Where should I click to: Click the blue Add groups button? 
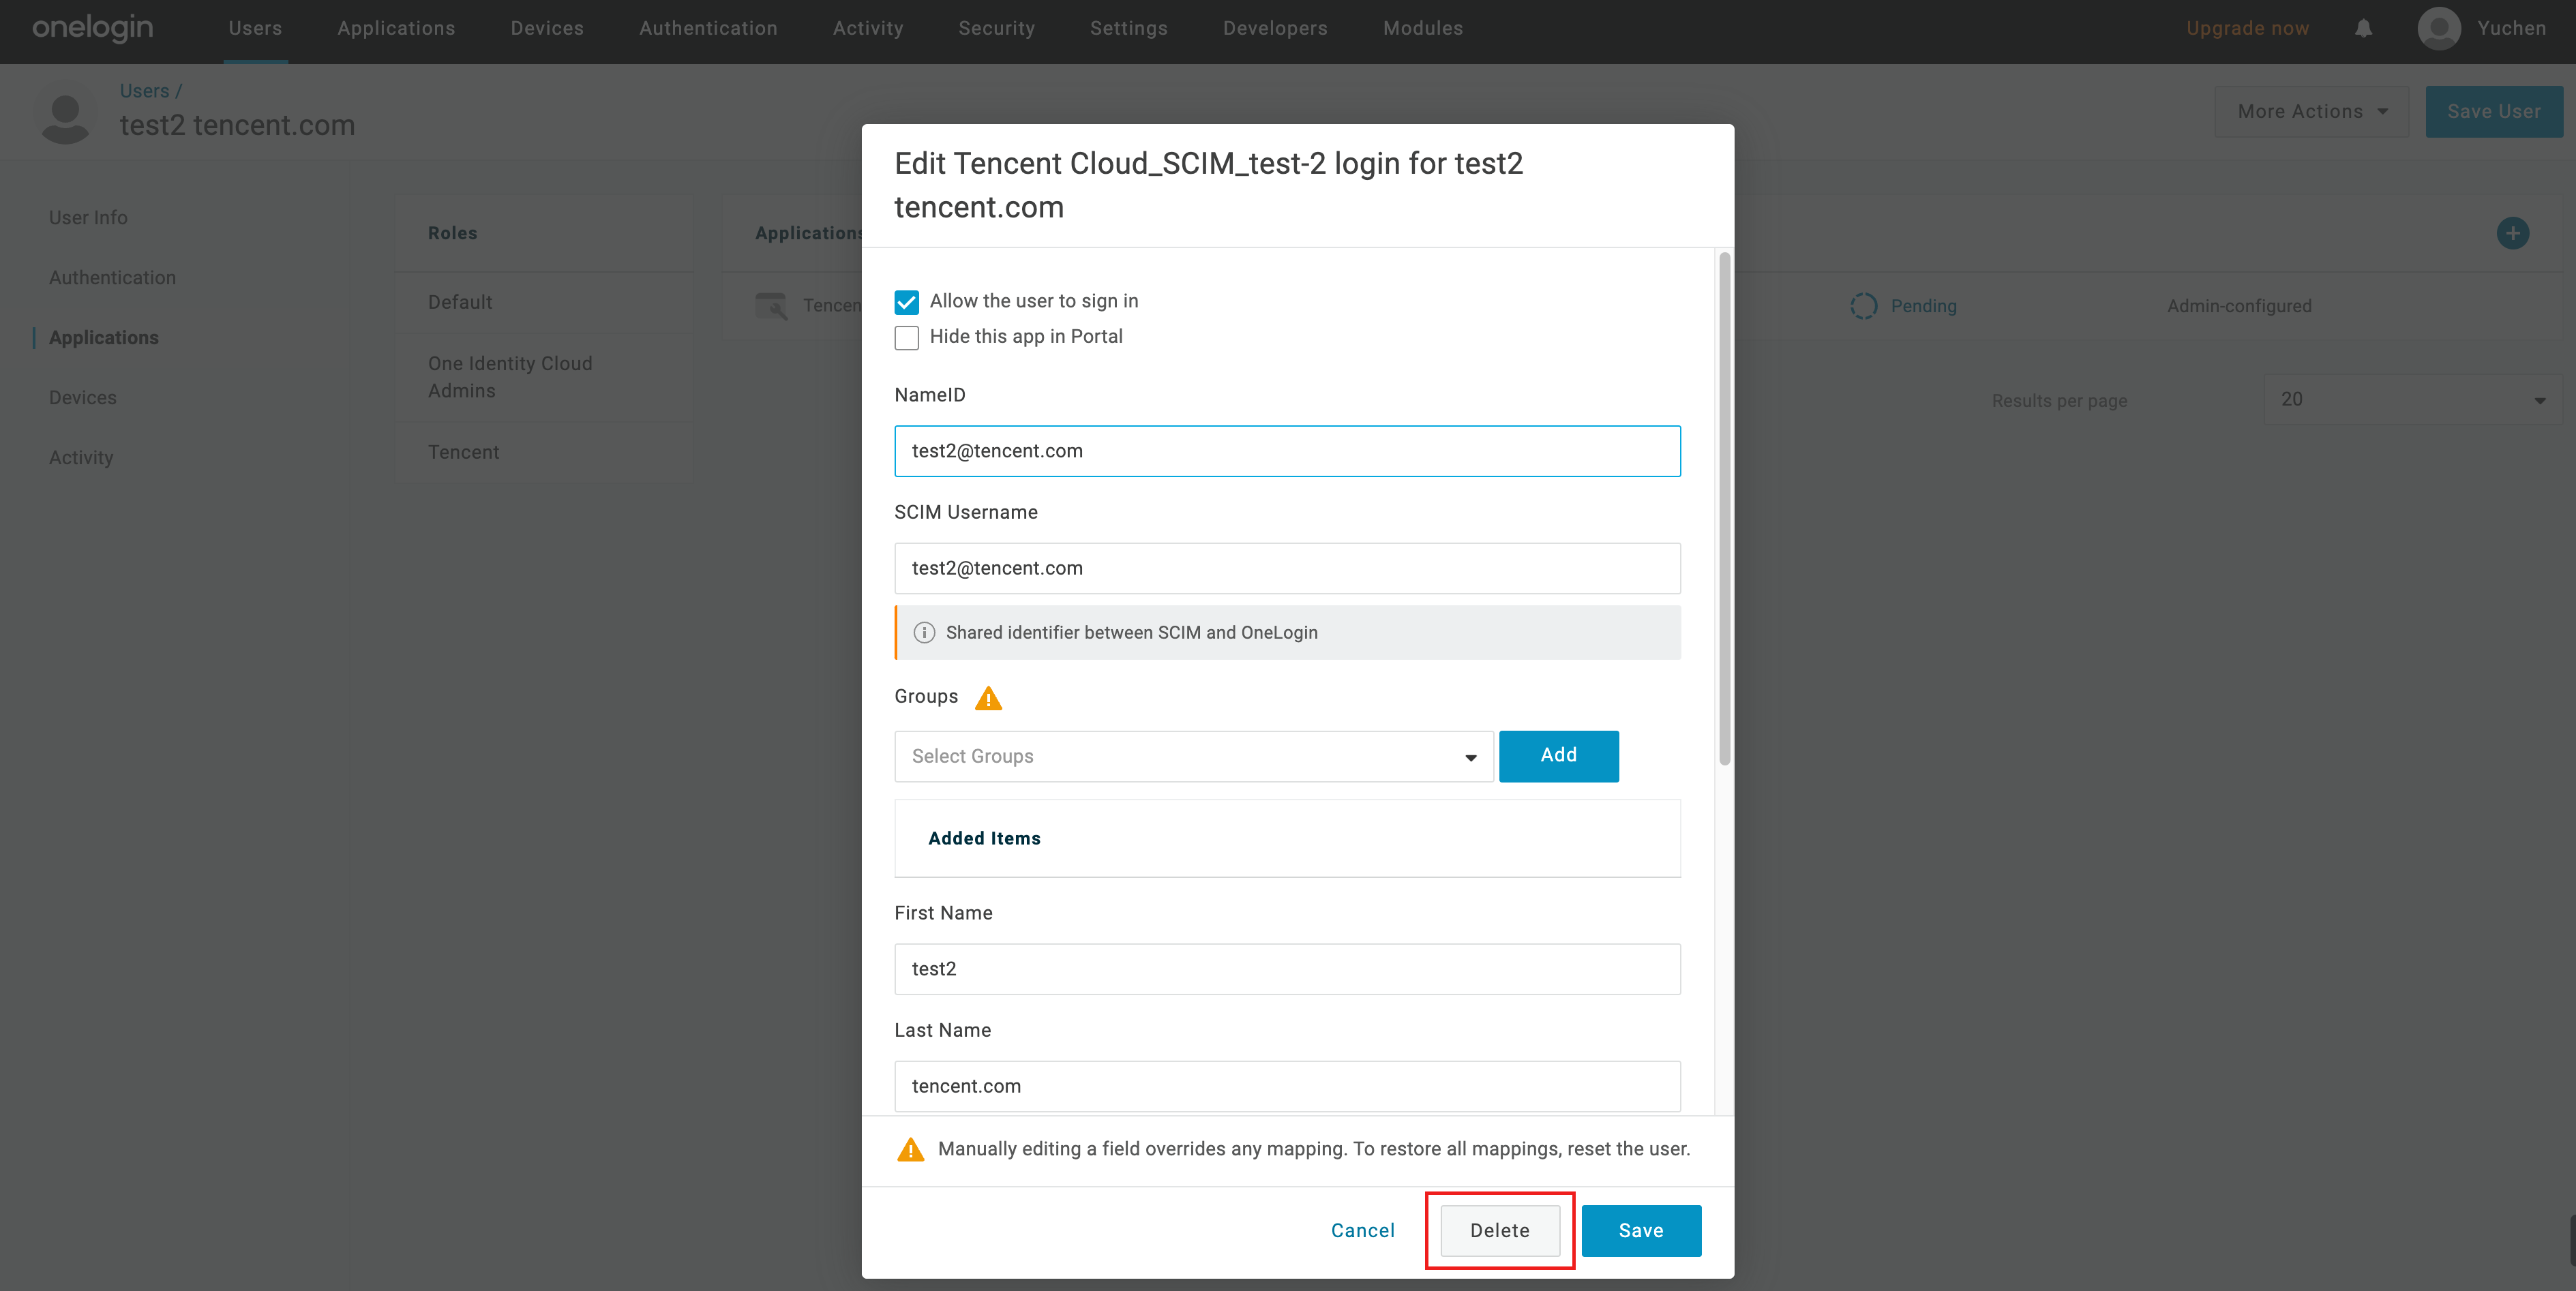tap(1557, 755)
